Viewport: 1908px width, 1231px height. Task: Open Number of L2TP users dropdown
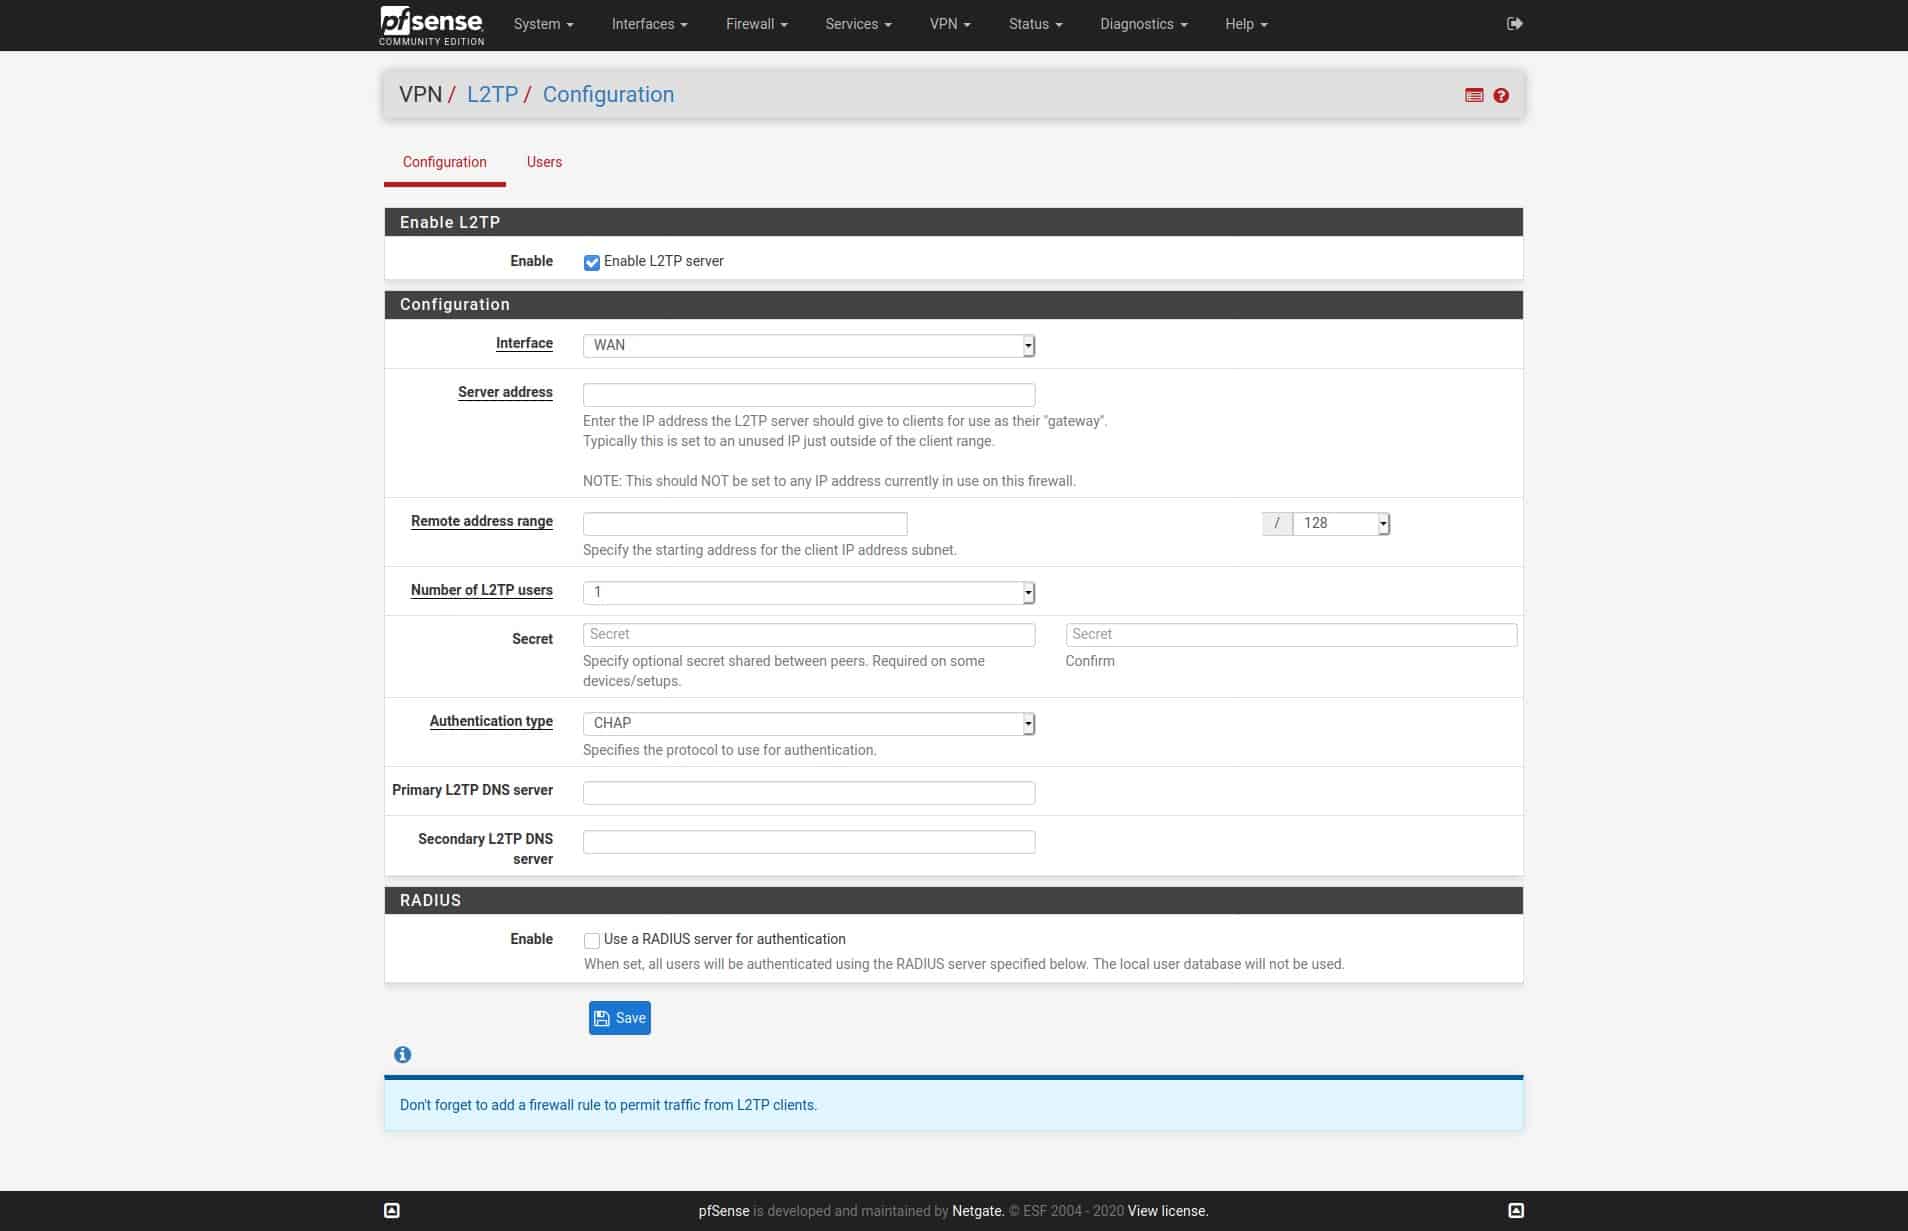809,592
